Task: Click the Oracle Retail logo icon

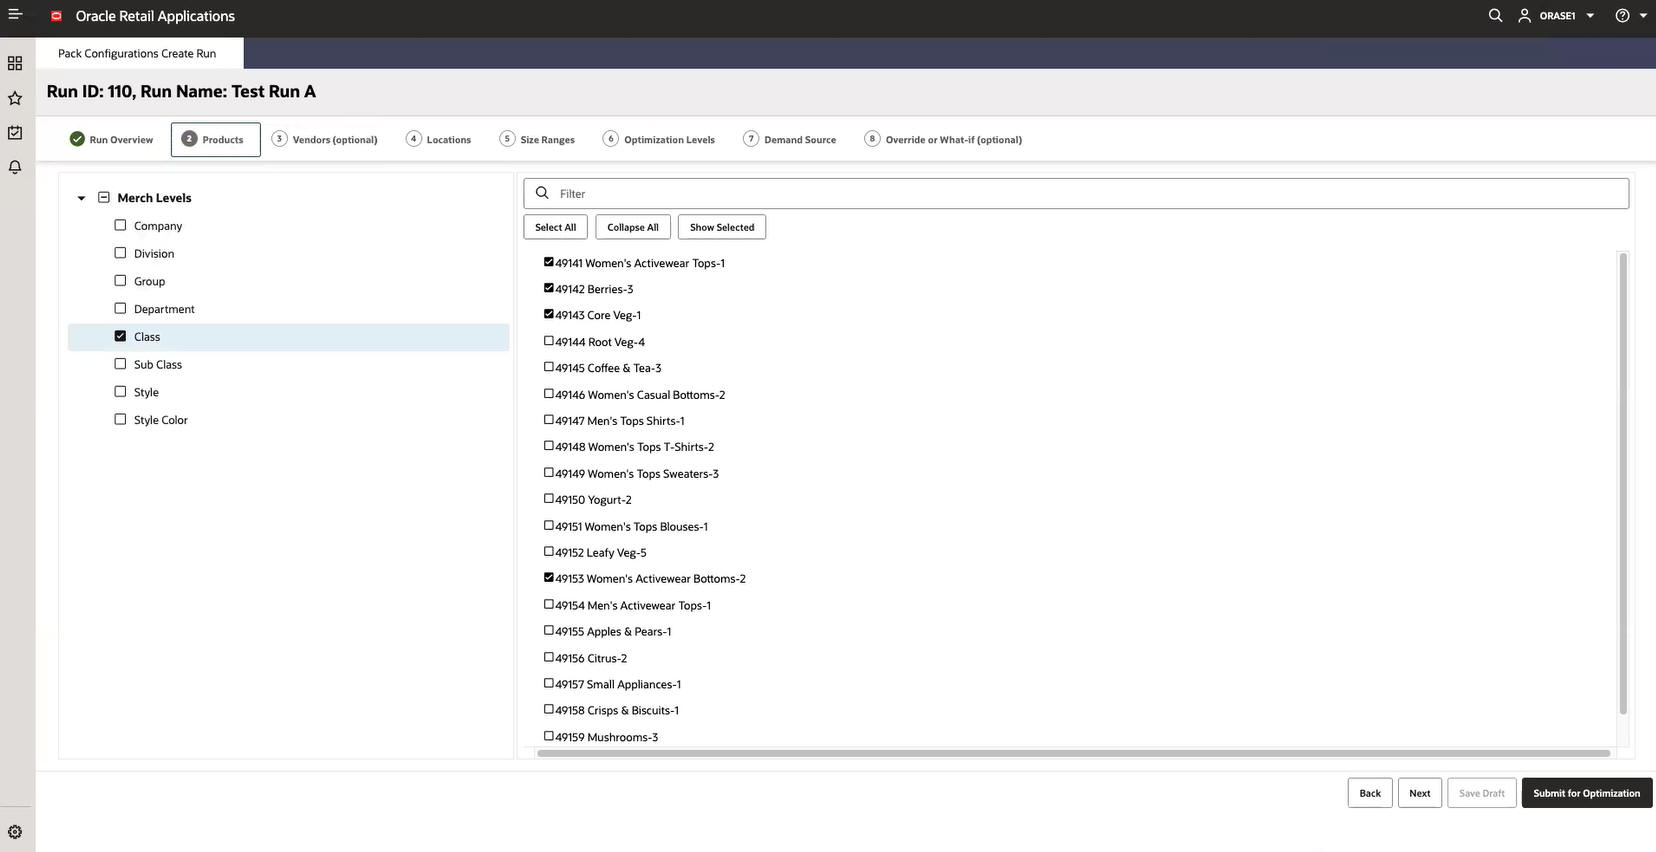Action: pos(57,16)
